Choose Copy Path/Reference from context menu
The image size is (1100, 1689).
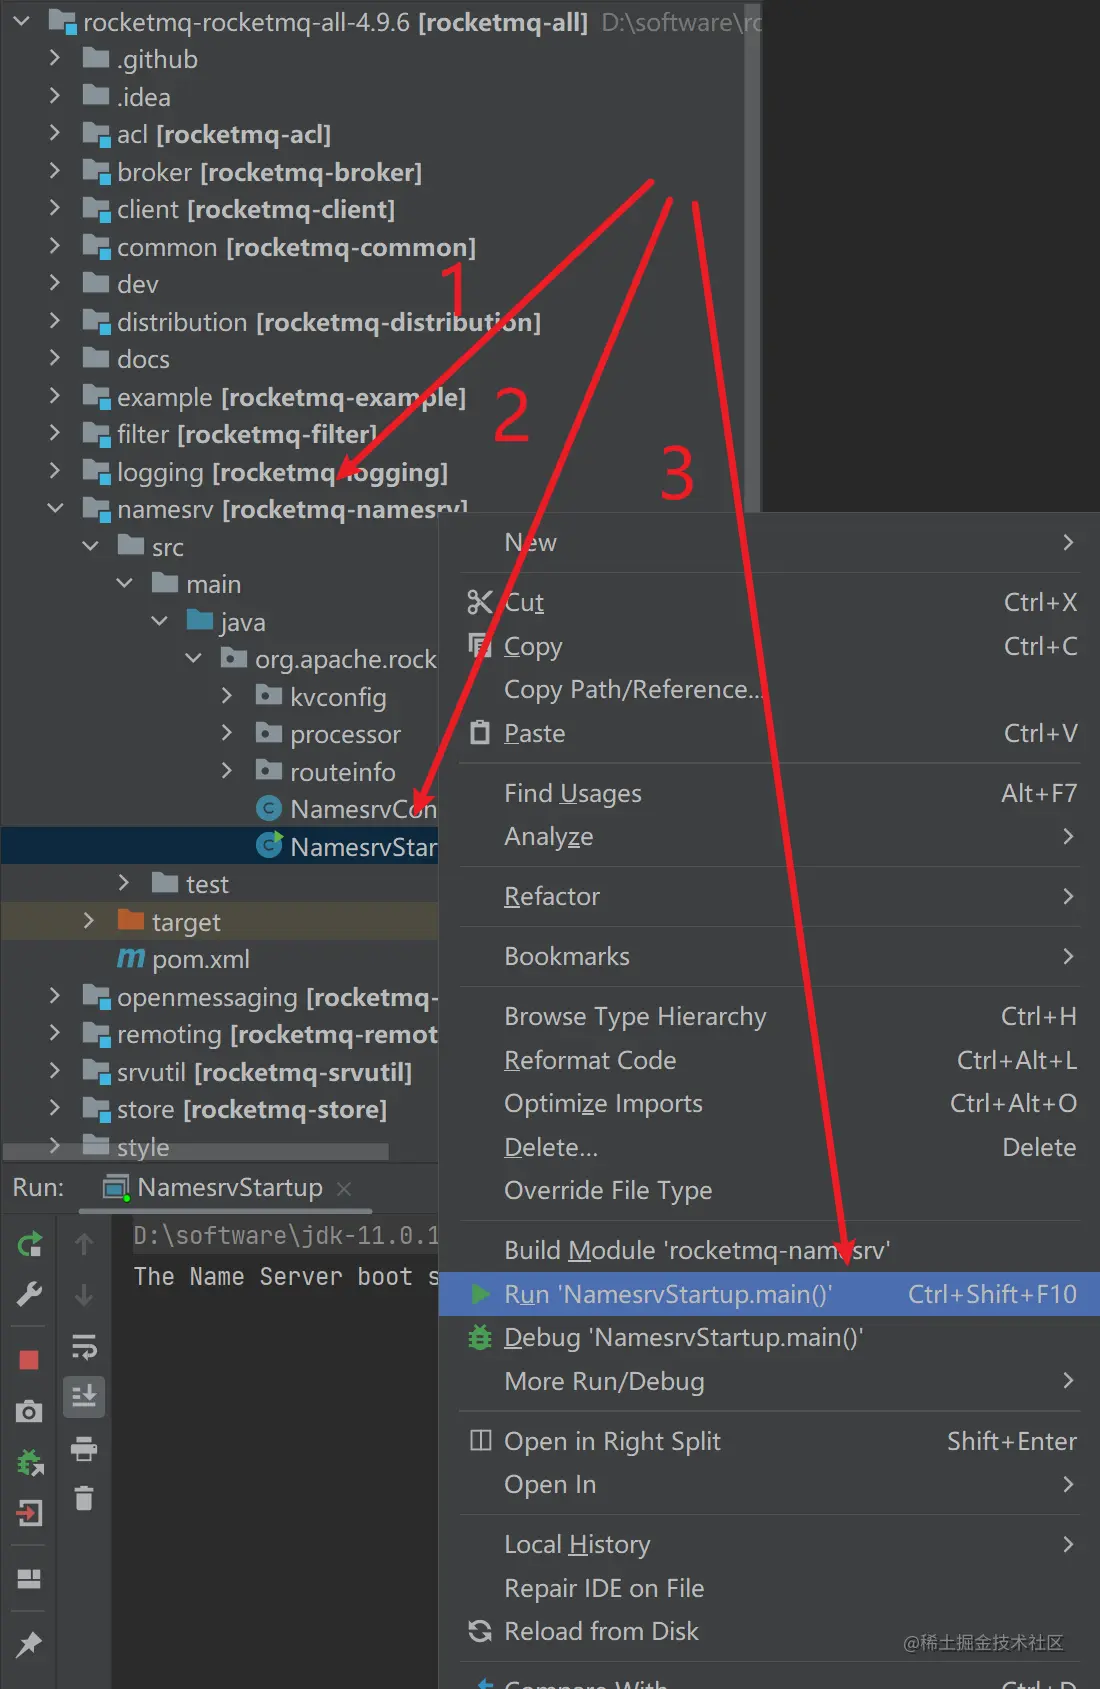click(770, 689)
